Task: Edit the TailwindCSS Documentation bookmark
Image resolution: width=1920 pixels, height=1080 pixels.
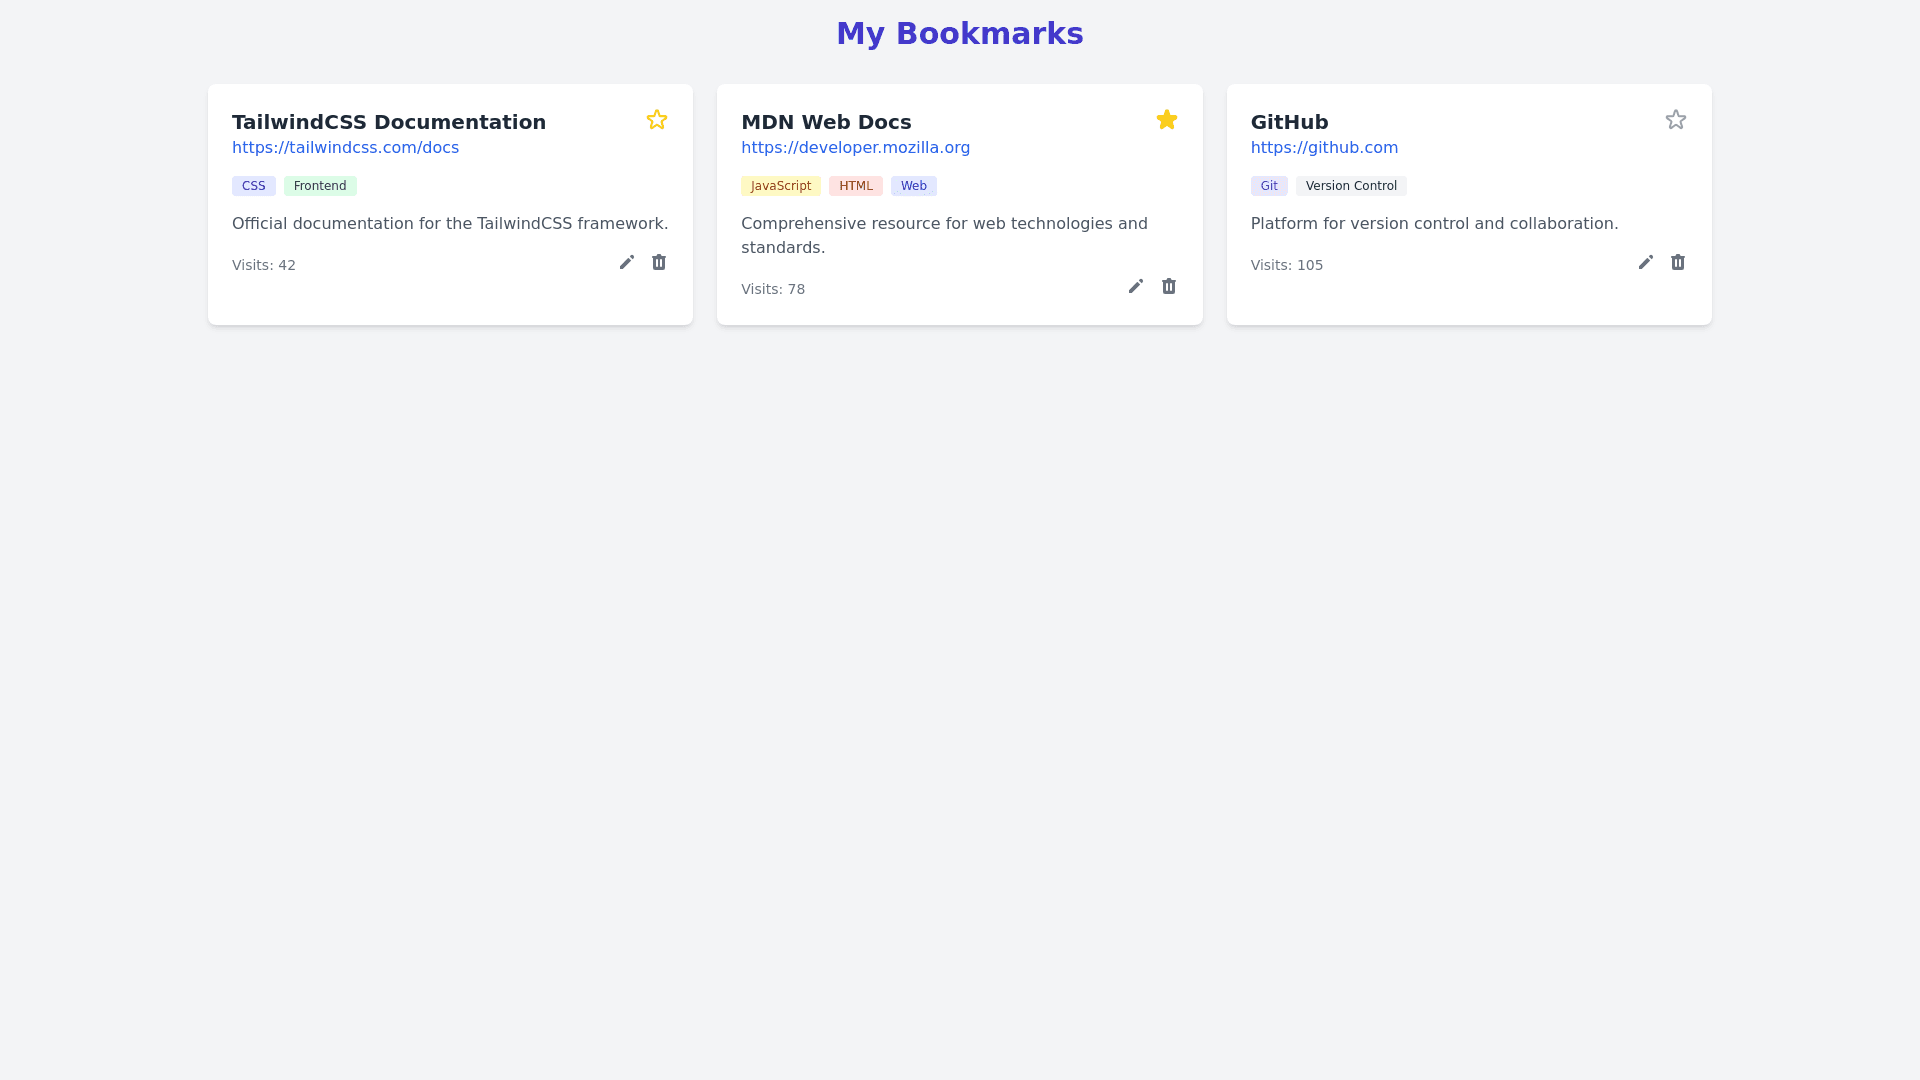Action: (627, 262)
